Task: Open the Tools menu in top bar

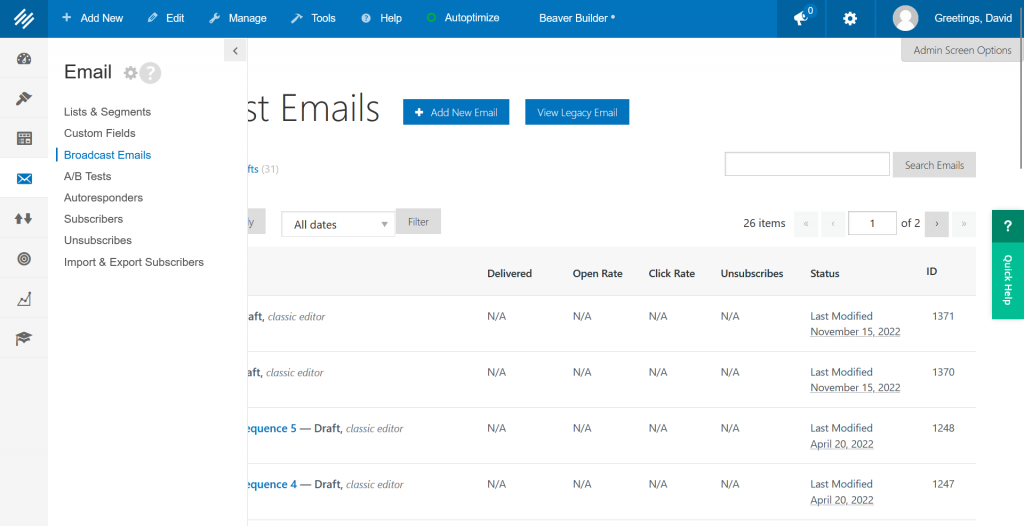Action: pyautogui.click(x=313, y=18)
